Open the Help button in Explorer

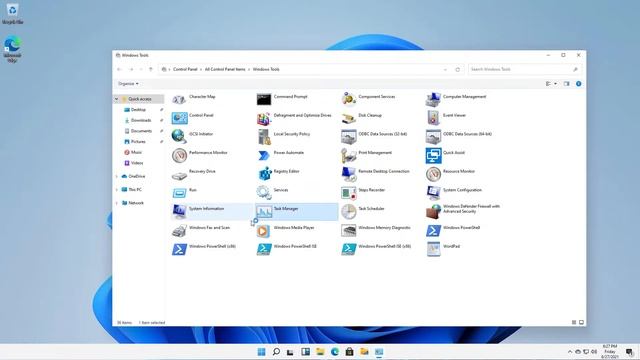pos(578,84)
